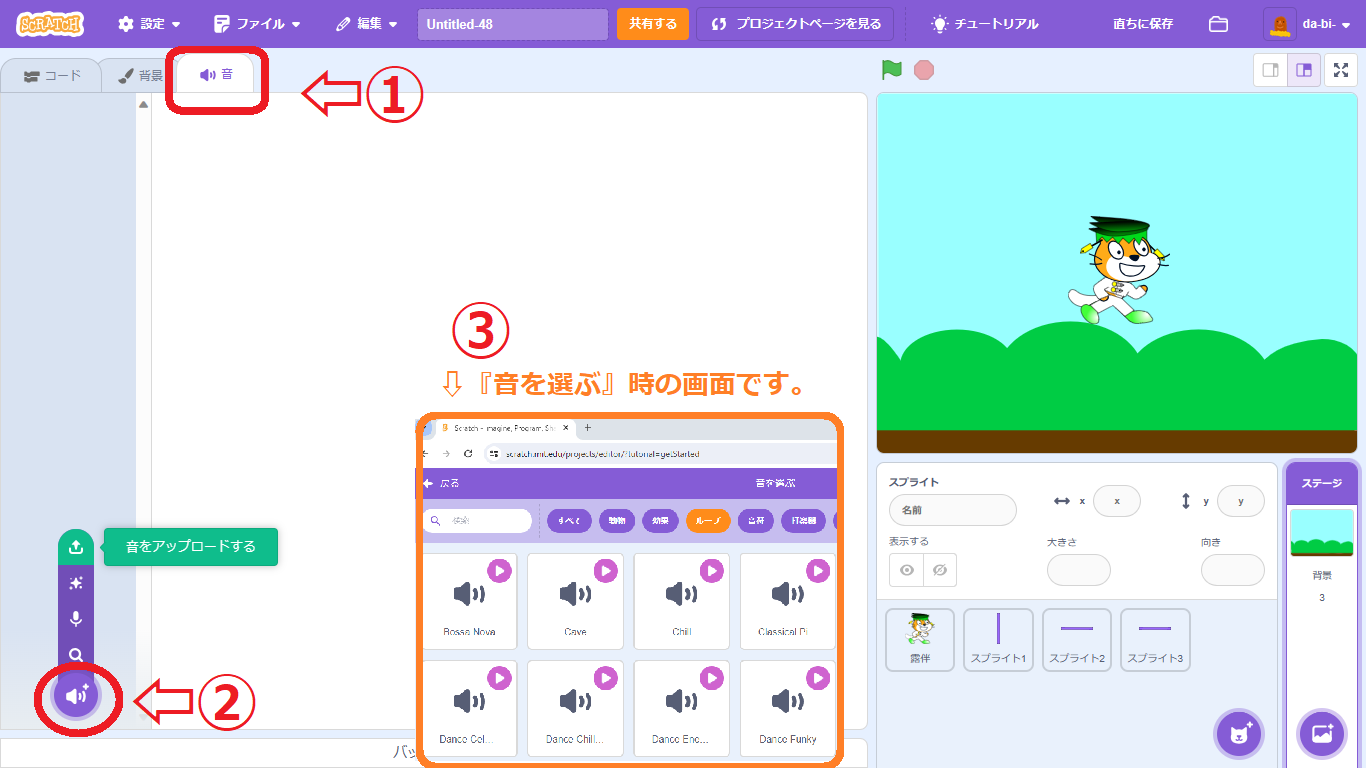Screen dimensions: 1366x768
Task: Select the スプライト2 thumbnail
Action: pyautogui.click(x=1076, y=640)
